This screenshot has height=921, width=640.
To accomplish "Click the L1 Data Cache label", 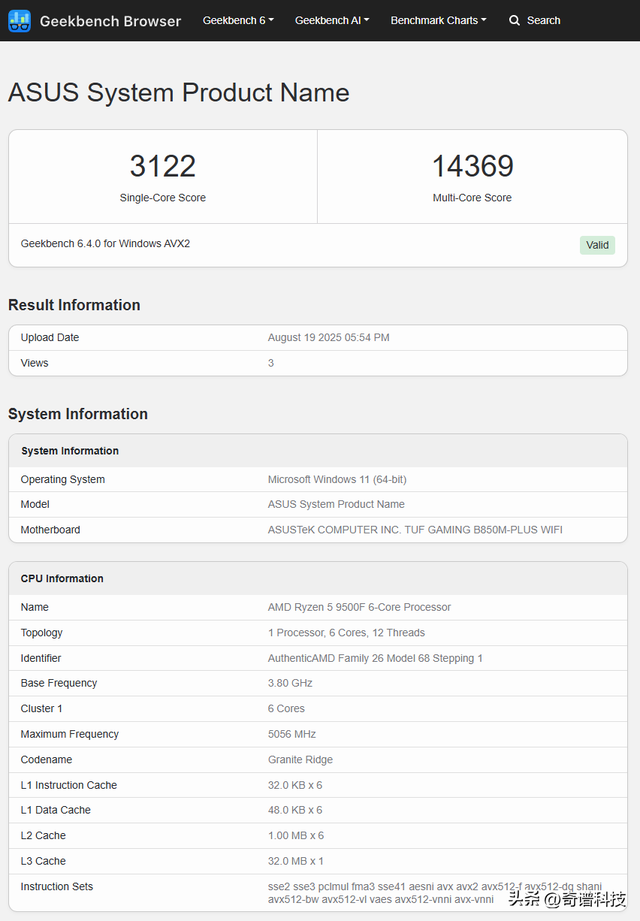I will coord(56,810).
